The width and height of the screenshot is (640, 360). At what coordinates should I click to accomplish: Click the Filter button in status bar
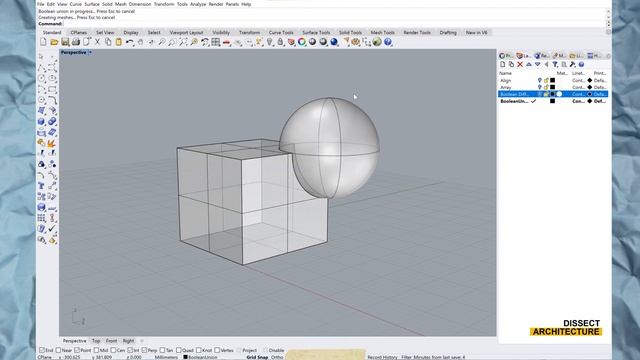point(407,357)
